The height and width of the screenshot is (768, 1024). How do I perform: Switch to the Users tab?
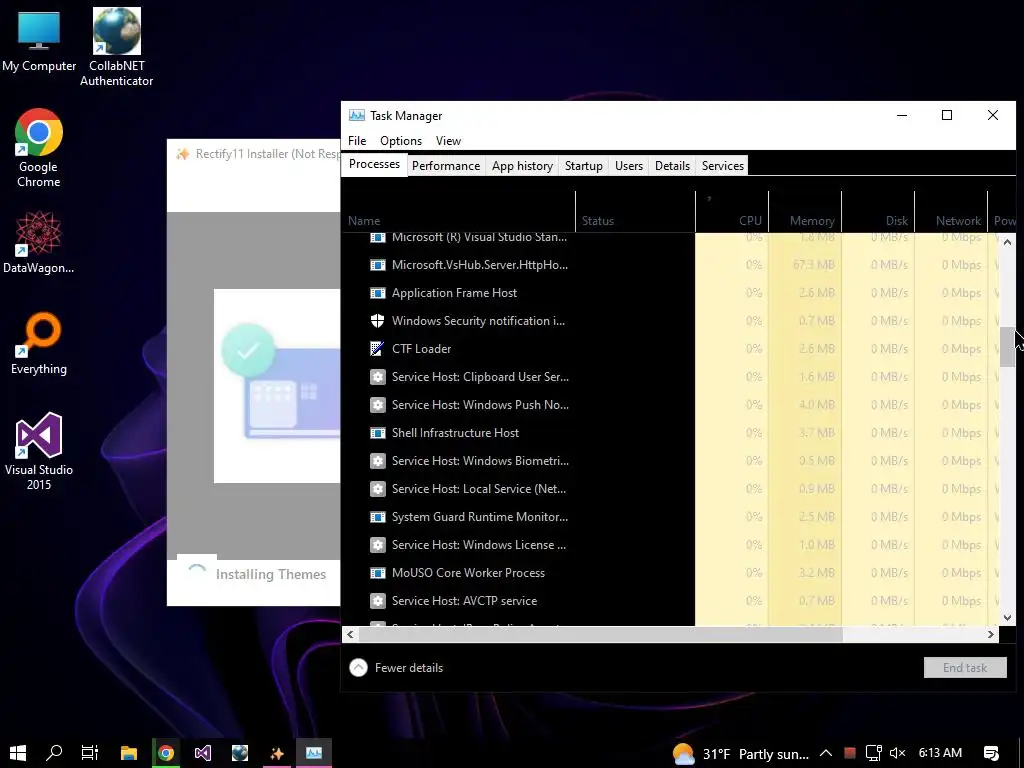[x=629, y=166]
